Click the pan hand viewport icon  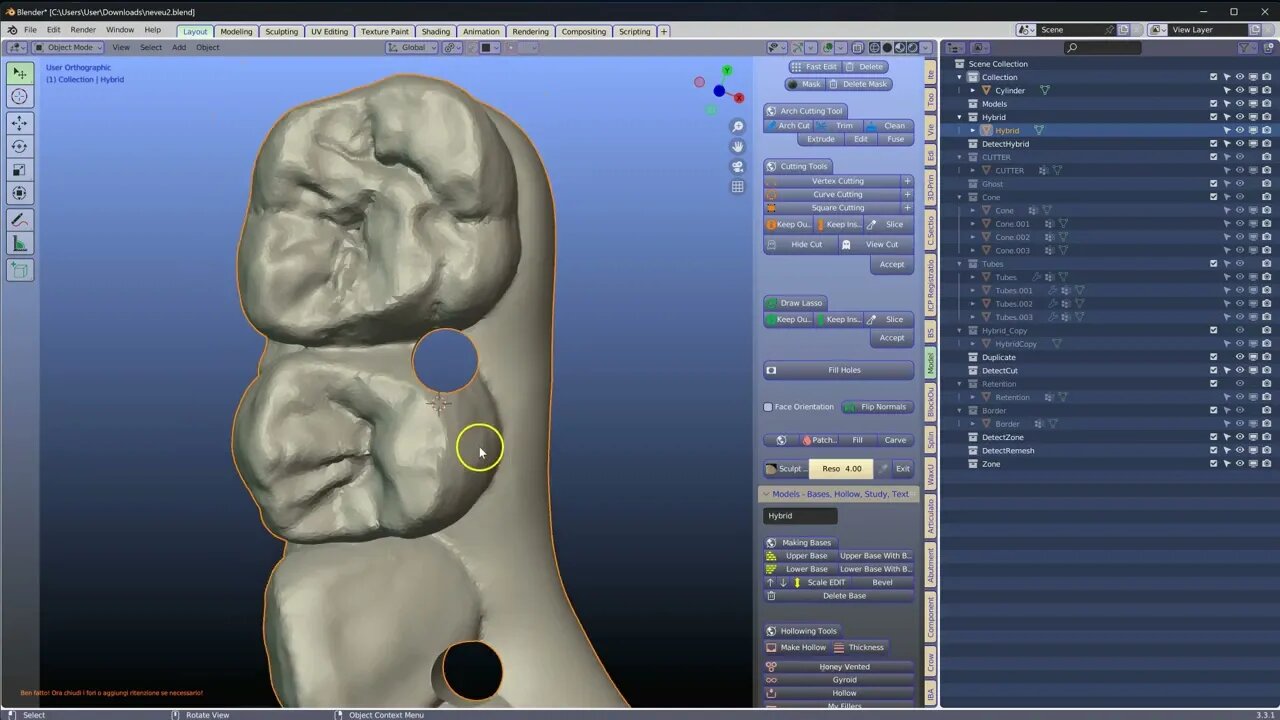737,146
